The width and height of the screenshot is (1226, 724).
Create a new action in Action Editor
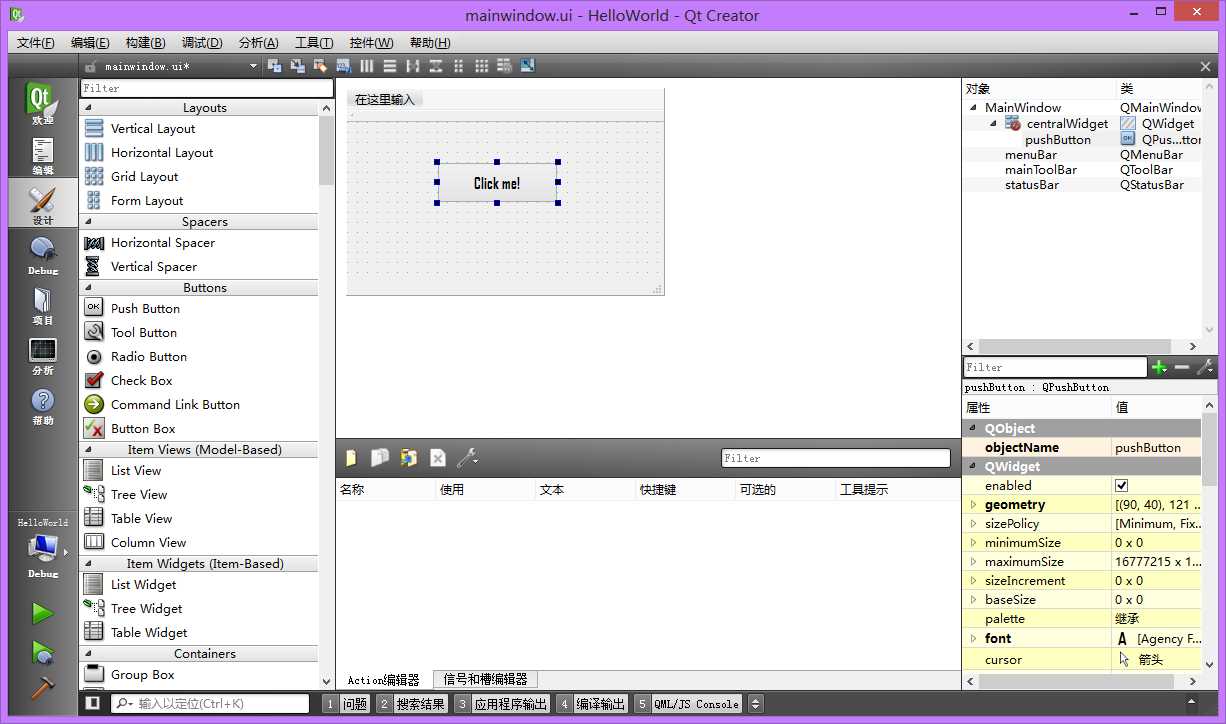(x=351, y=458)
